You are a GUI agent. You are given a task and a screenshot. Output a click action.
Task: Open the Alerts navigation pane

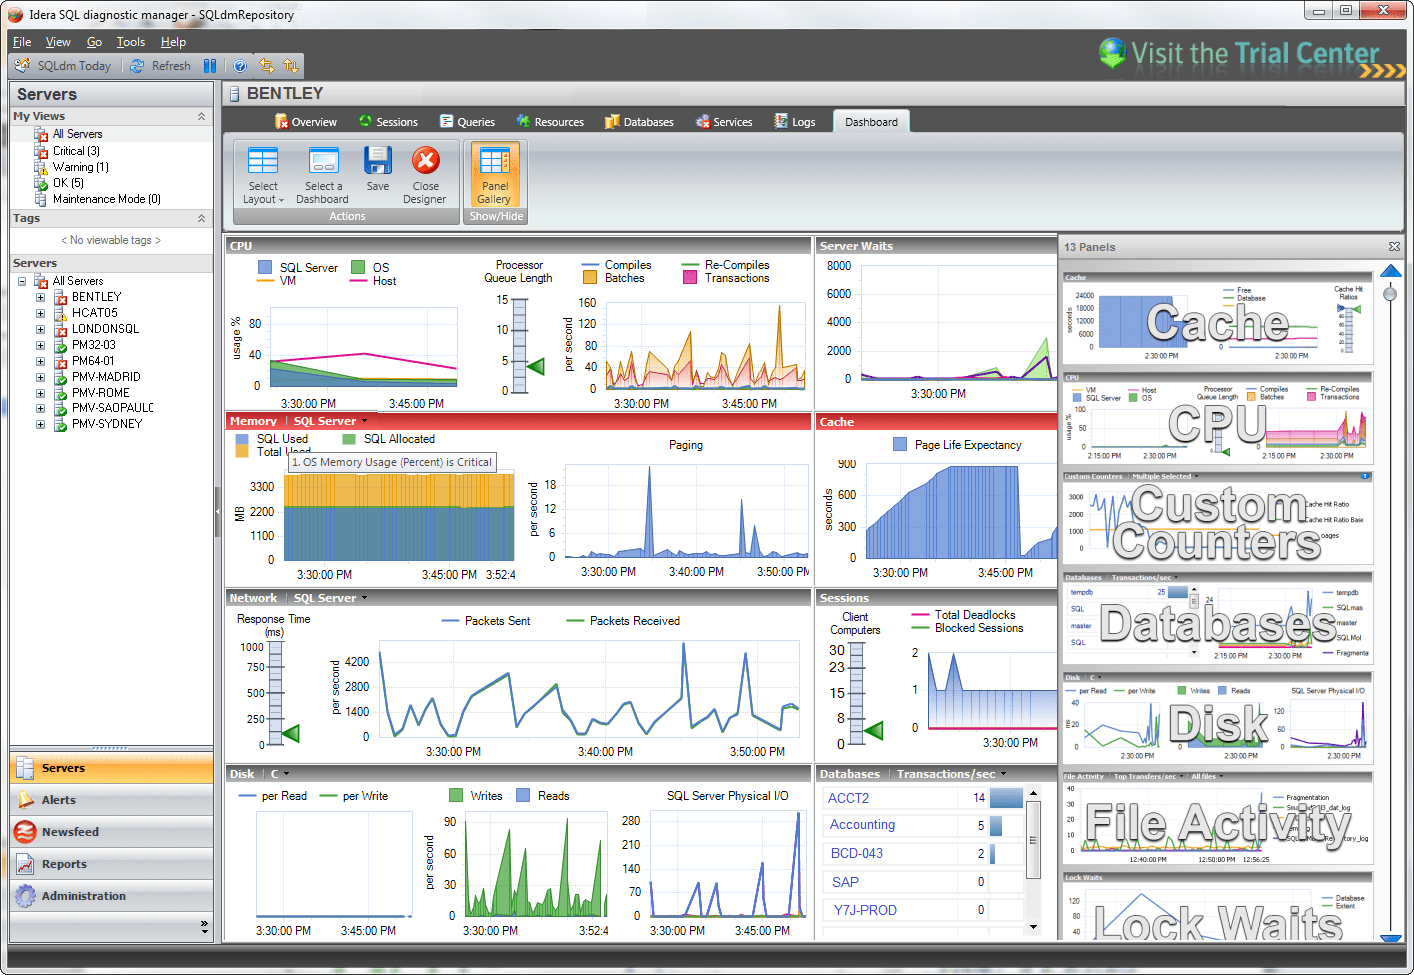(x=59, y=800)
